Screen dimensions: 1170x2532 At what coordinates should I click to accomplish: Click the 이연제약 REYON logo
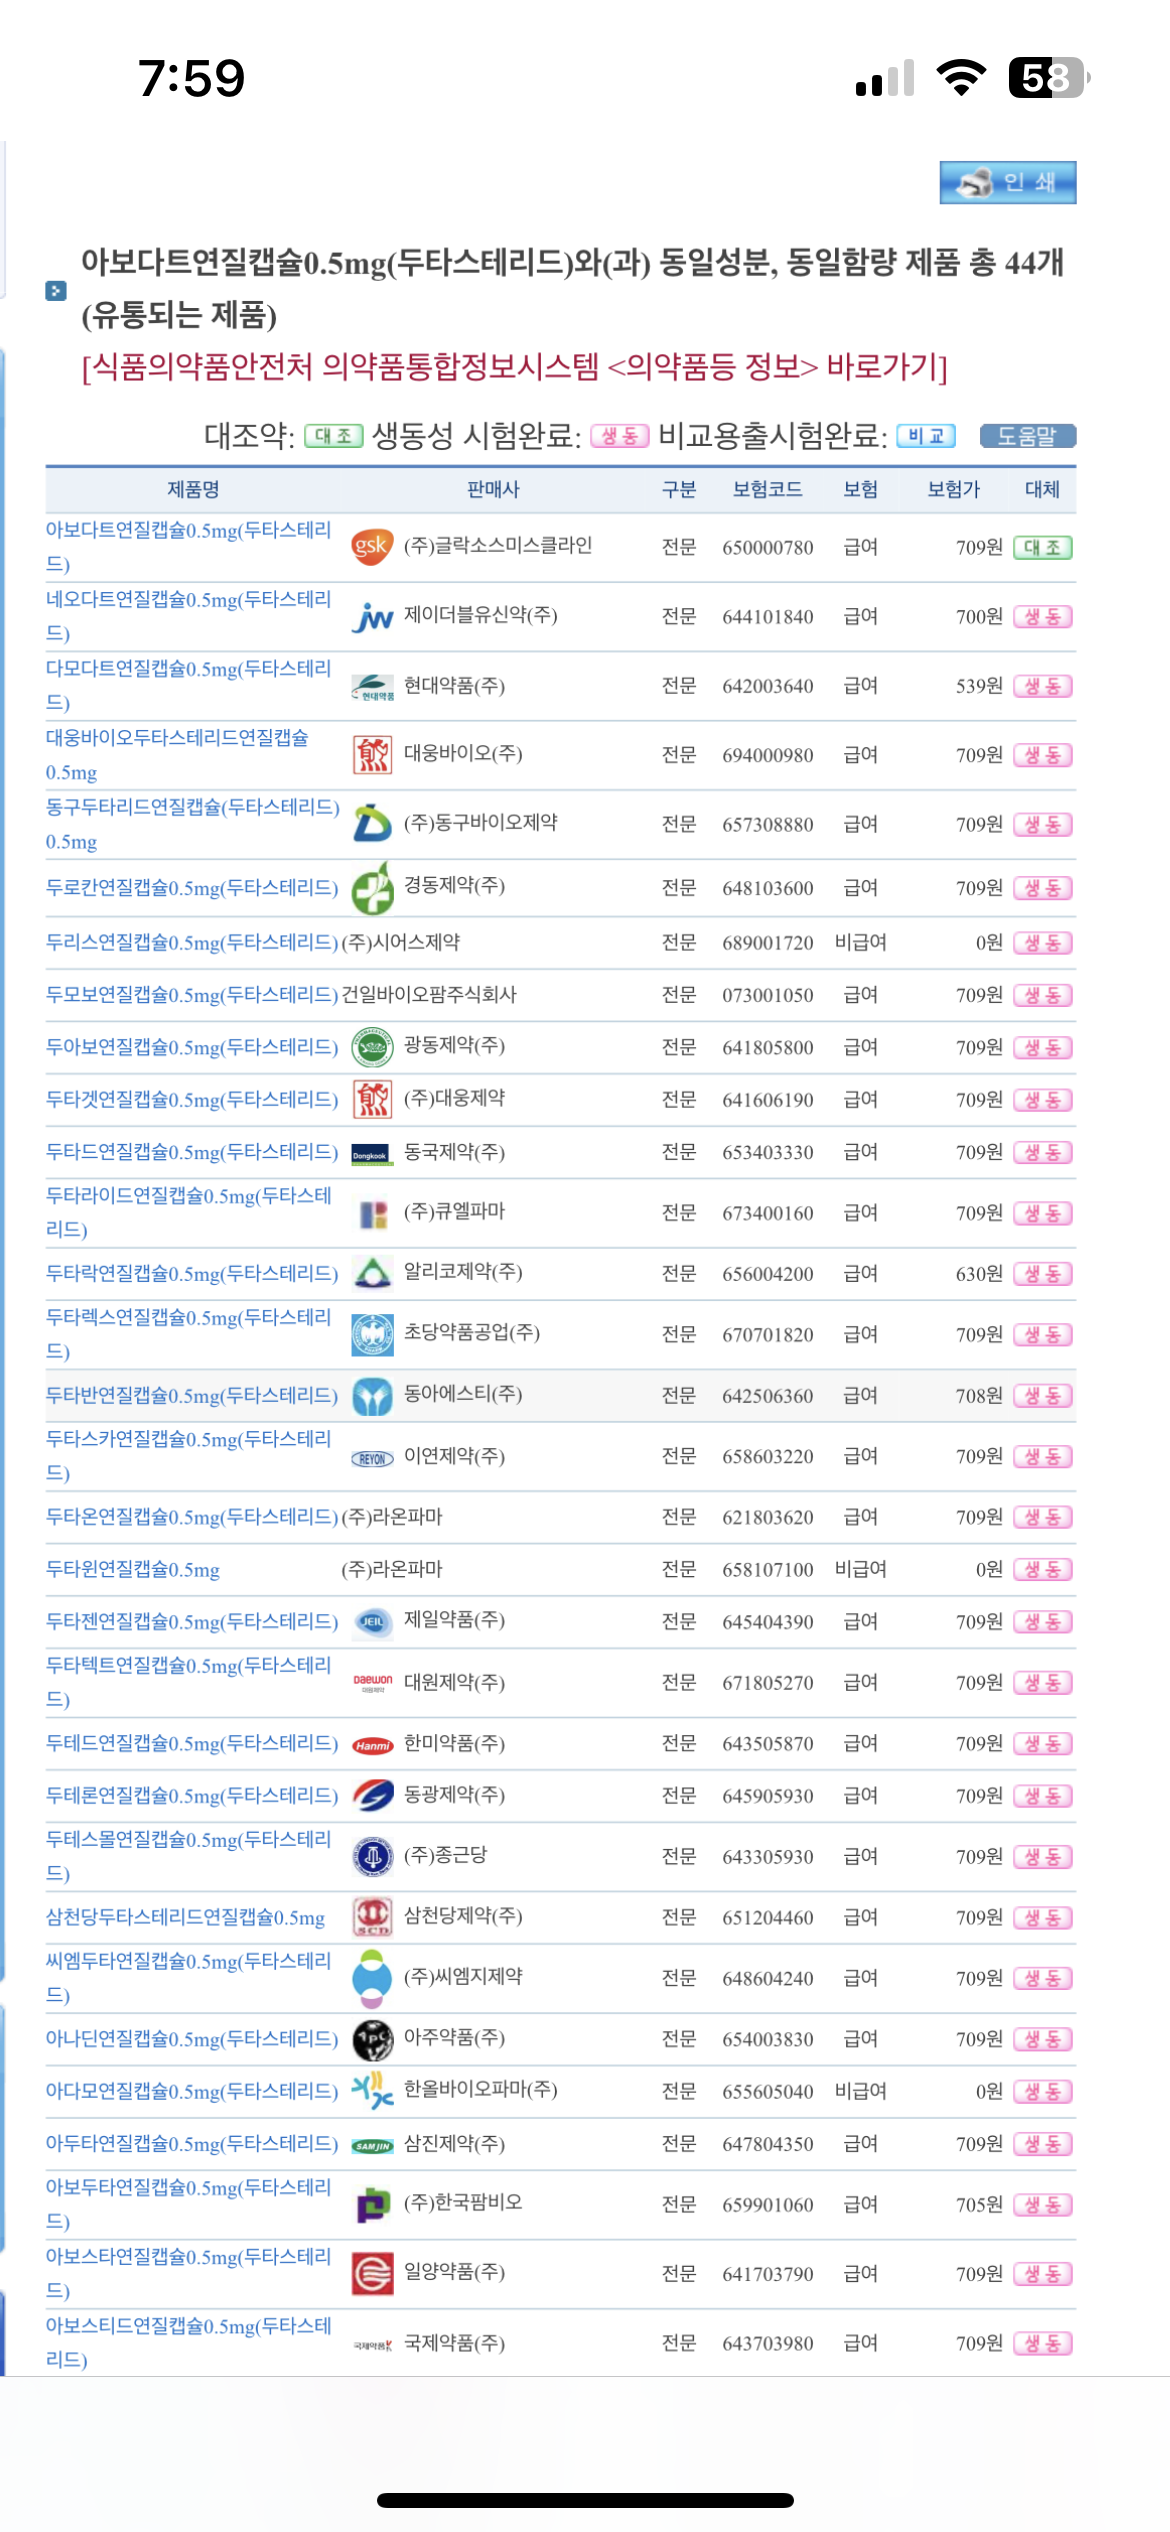372,1459
